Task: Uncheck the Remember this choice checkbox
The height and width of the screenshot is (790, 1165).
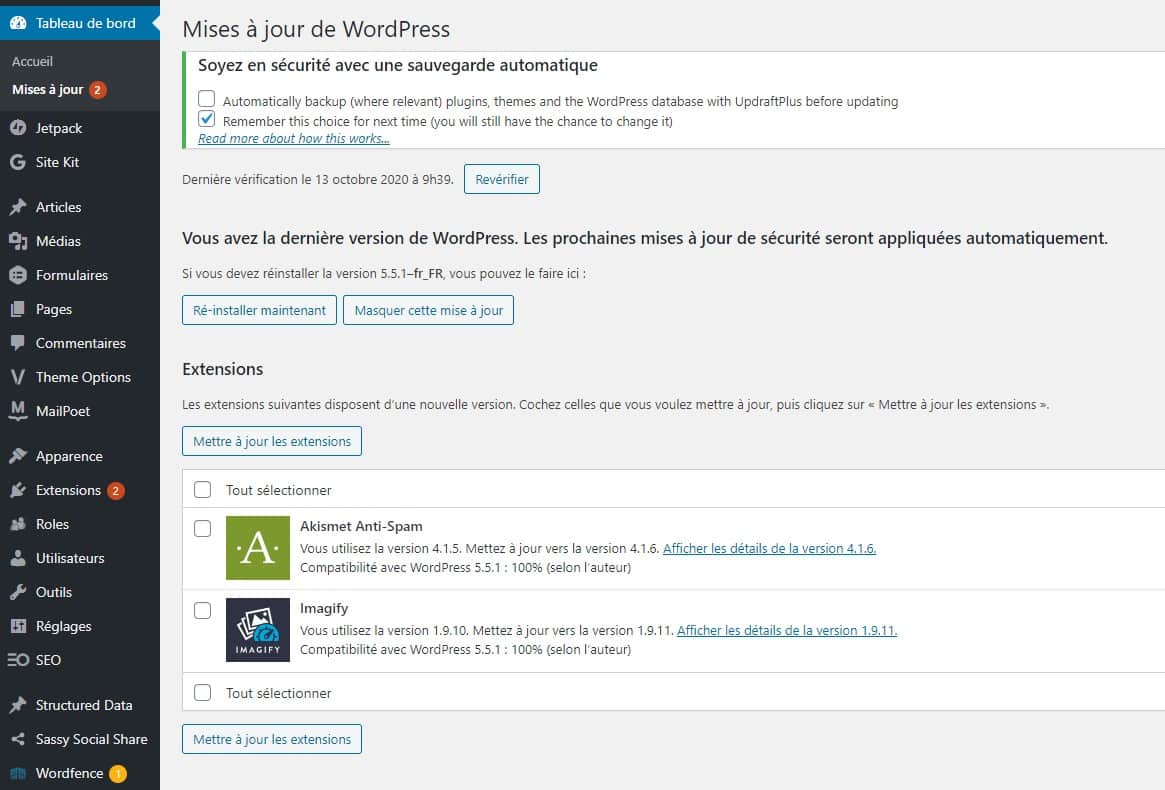Action: pos(206,118)
